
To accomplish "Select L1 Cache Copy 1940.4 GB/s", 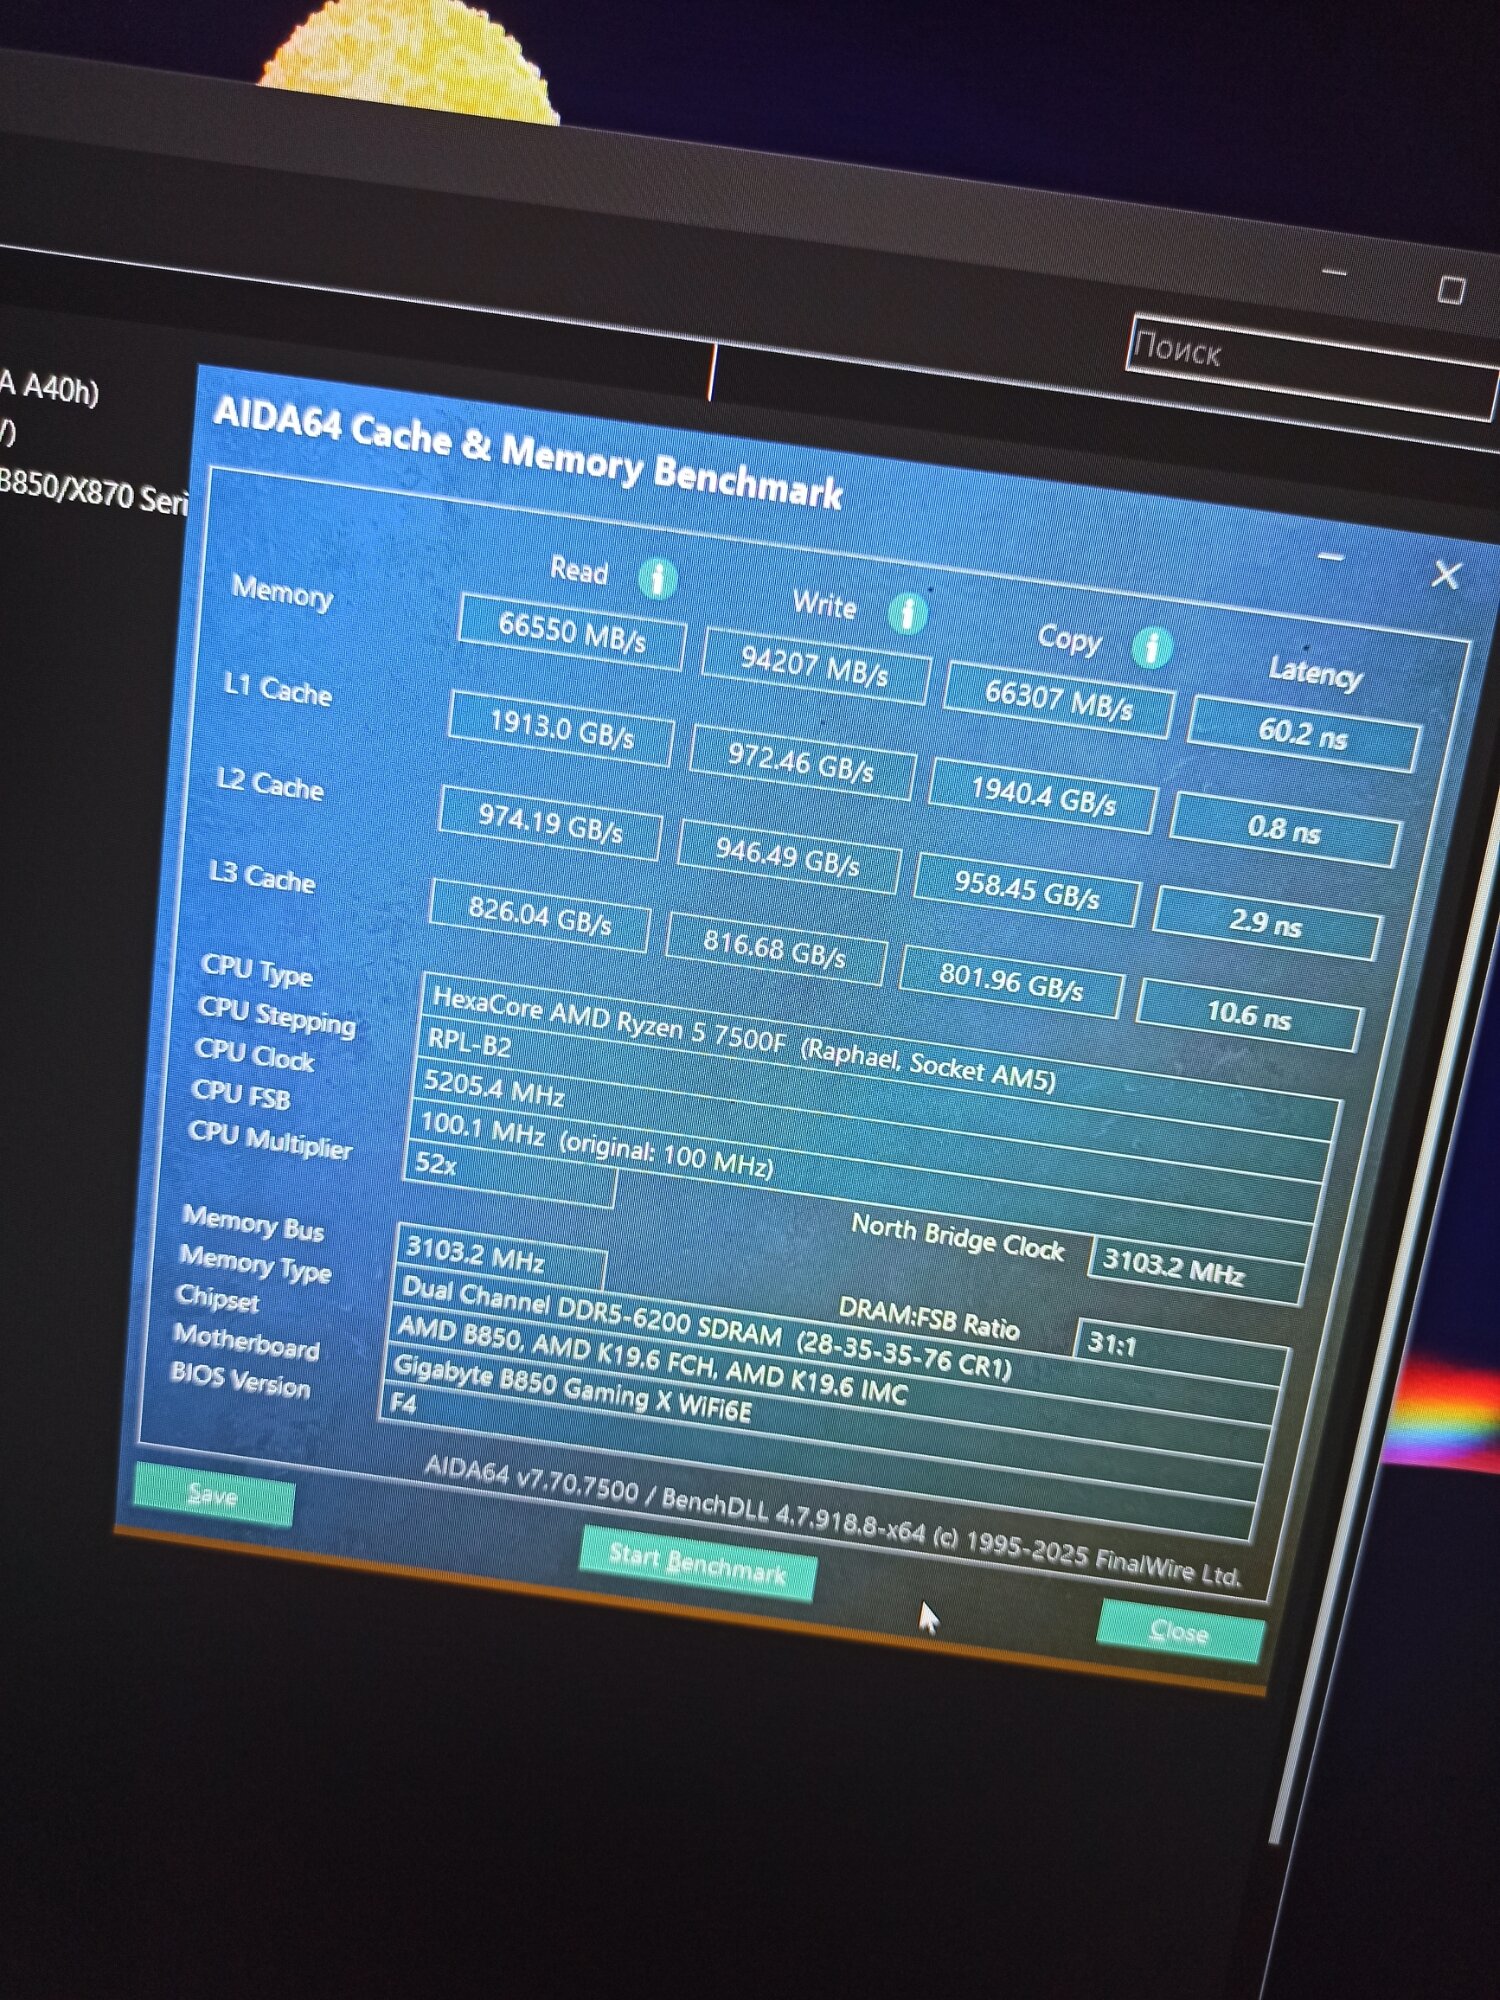I will pos(1044,796).
